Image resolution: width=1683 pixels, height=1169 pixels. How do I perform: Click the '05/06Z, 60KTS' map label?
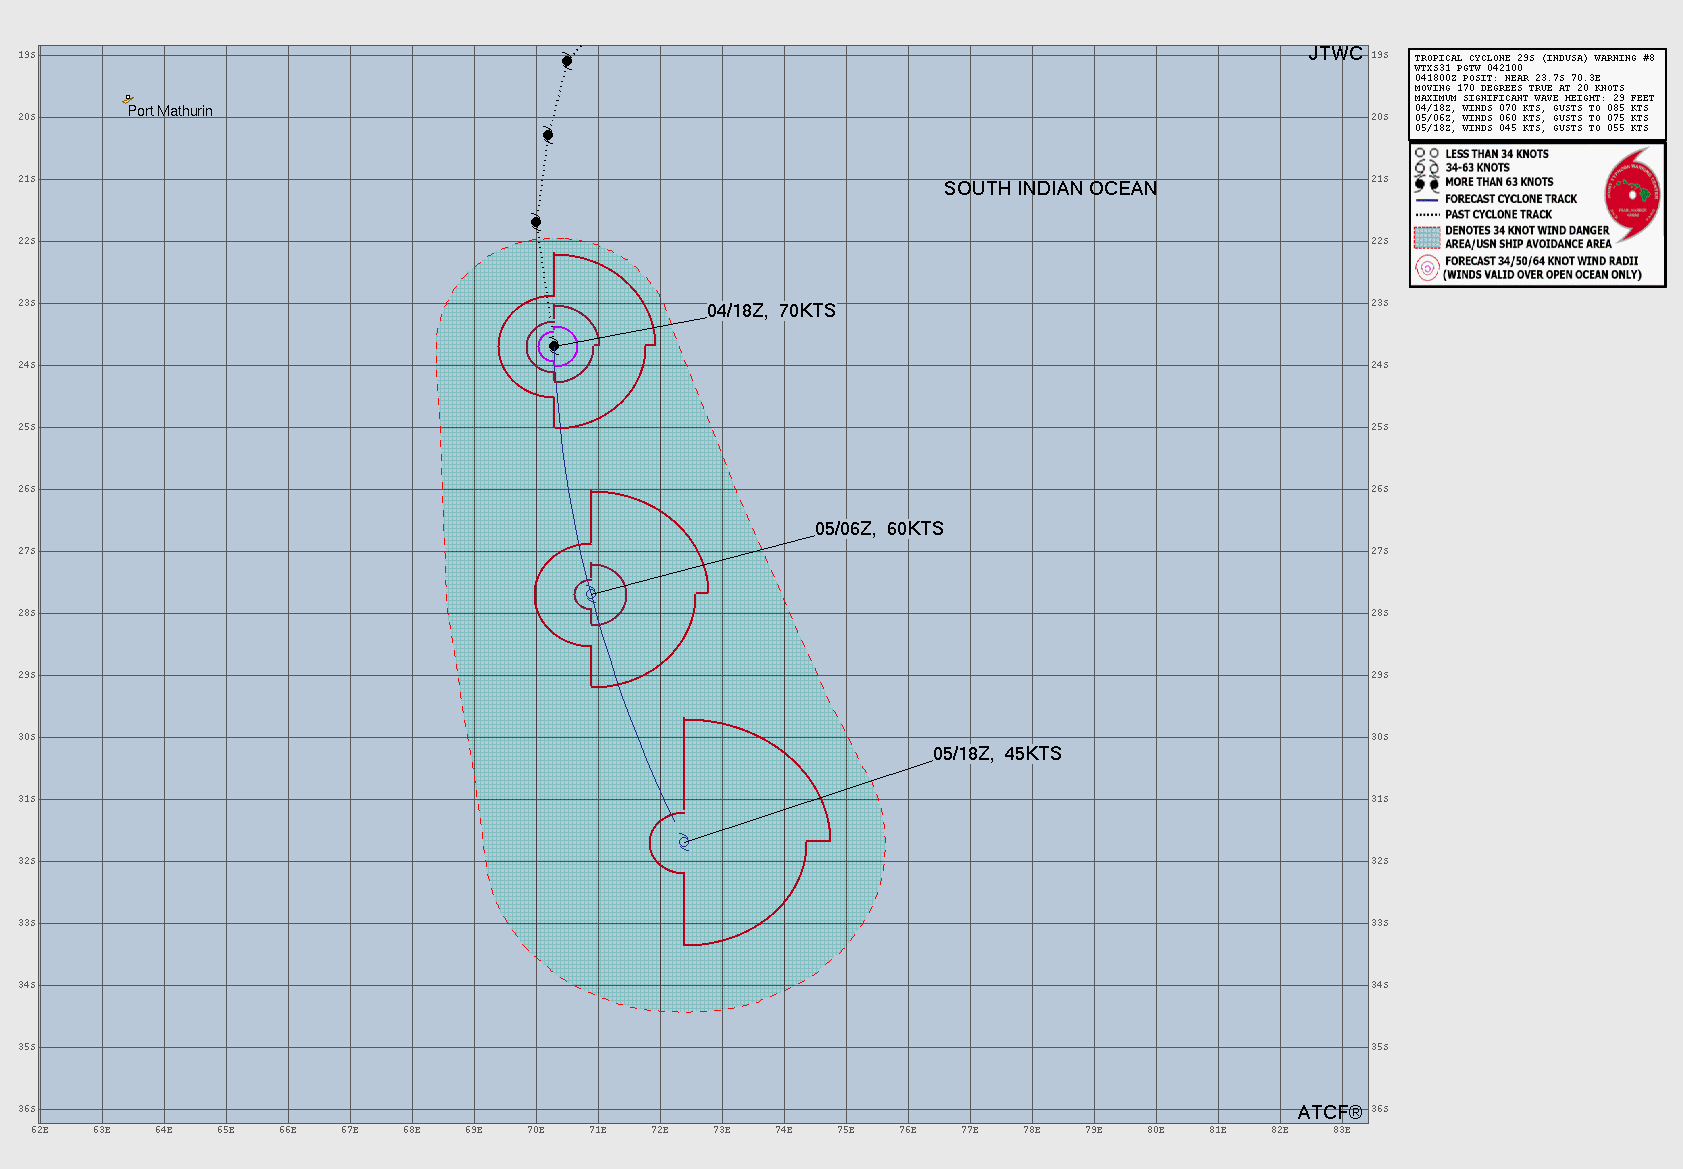[x=879, y=529]
